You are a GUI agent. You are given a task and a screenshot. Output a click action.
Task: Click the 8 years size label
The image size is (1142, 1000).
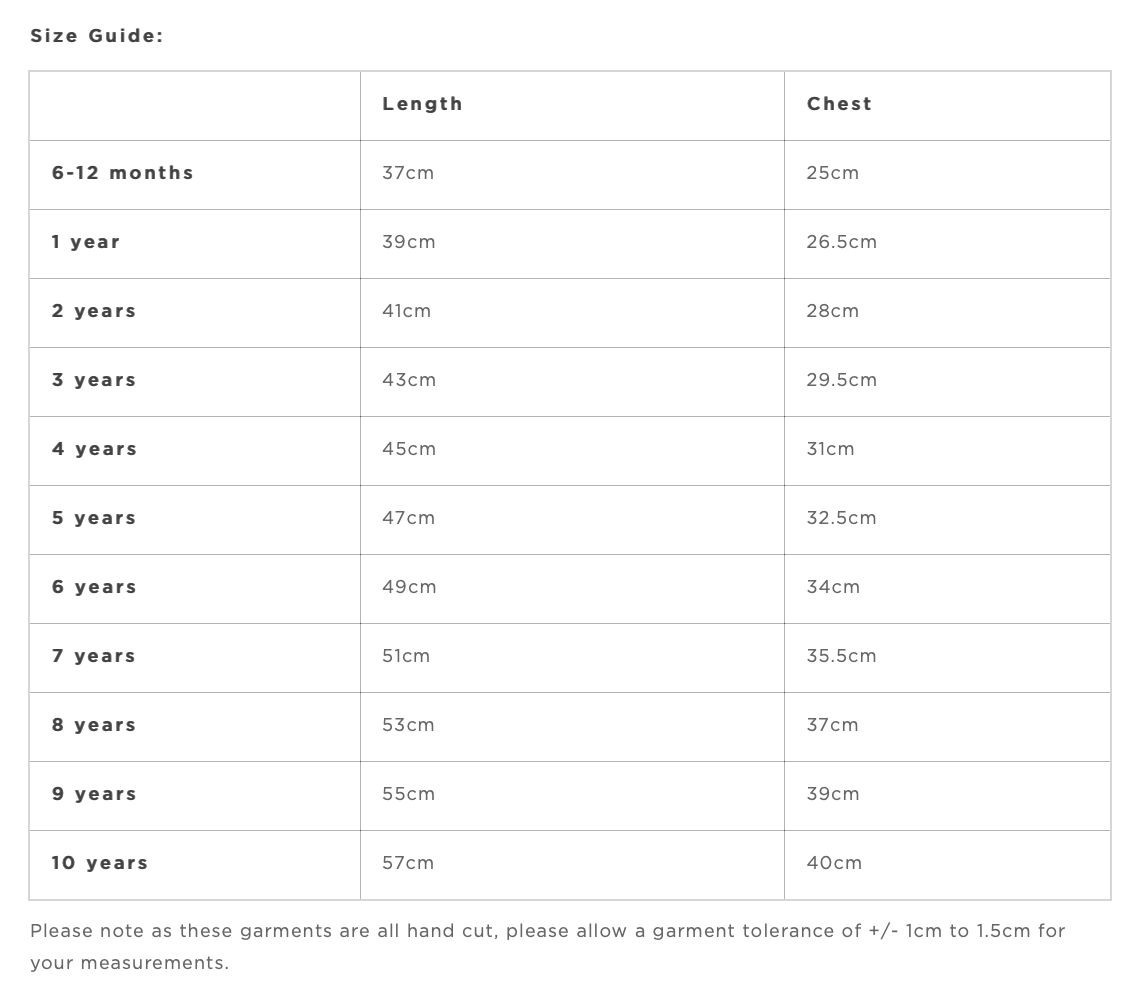click(x=94, y=725)
